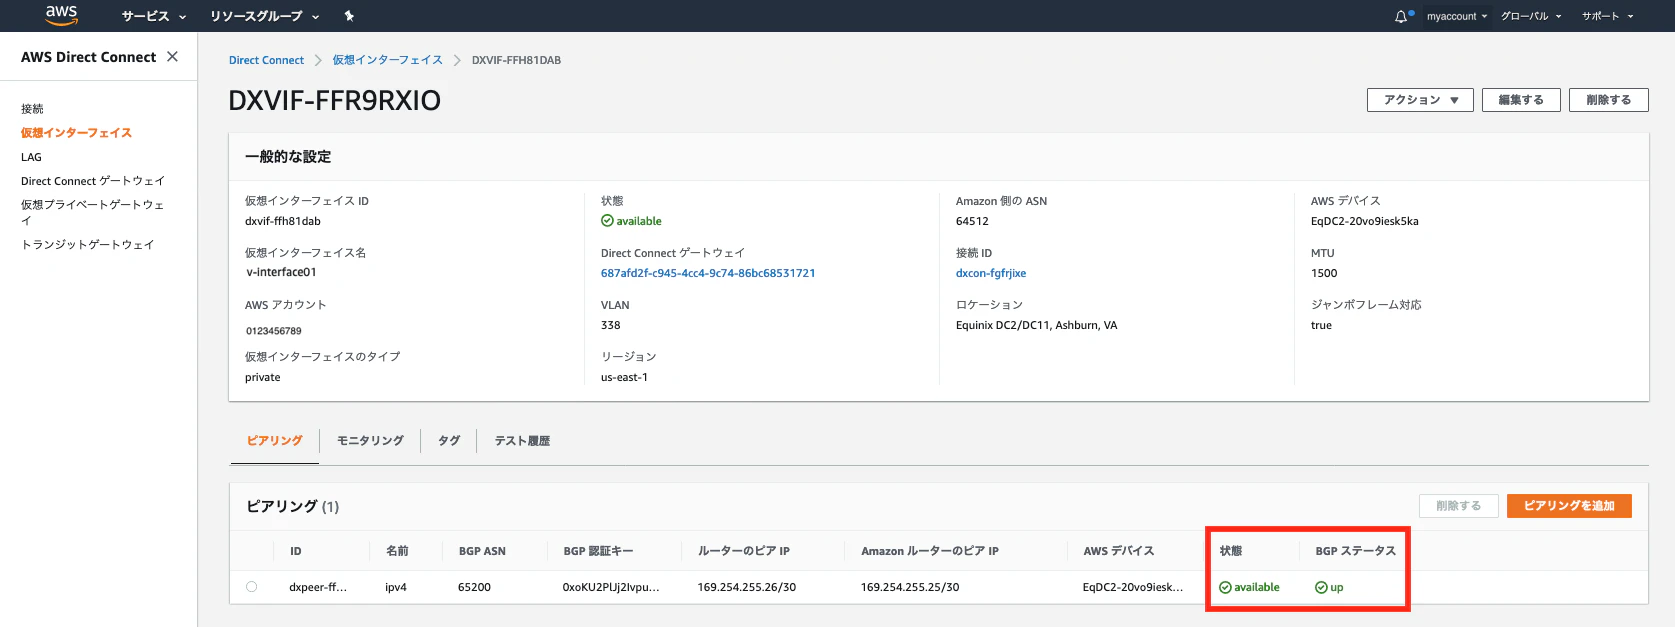1675x627 pixels.
Task: Click the ID column header
Action: [x=296, y=551]
